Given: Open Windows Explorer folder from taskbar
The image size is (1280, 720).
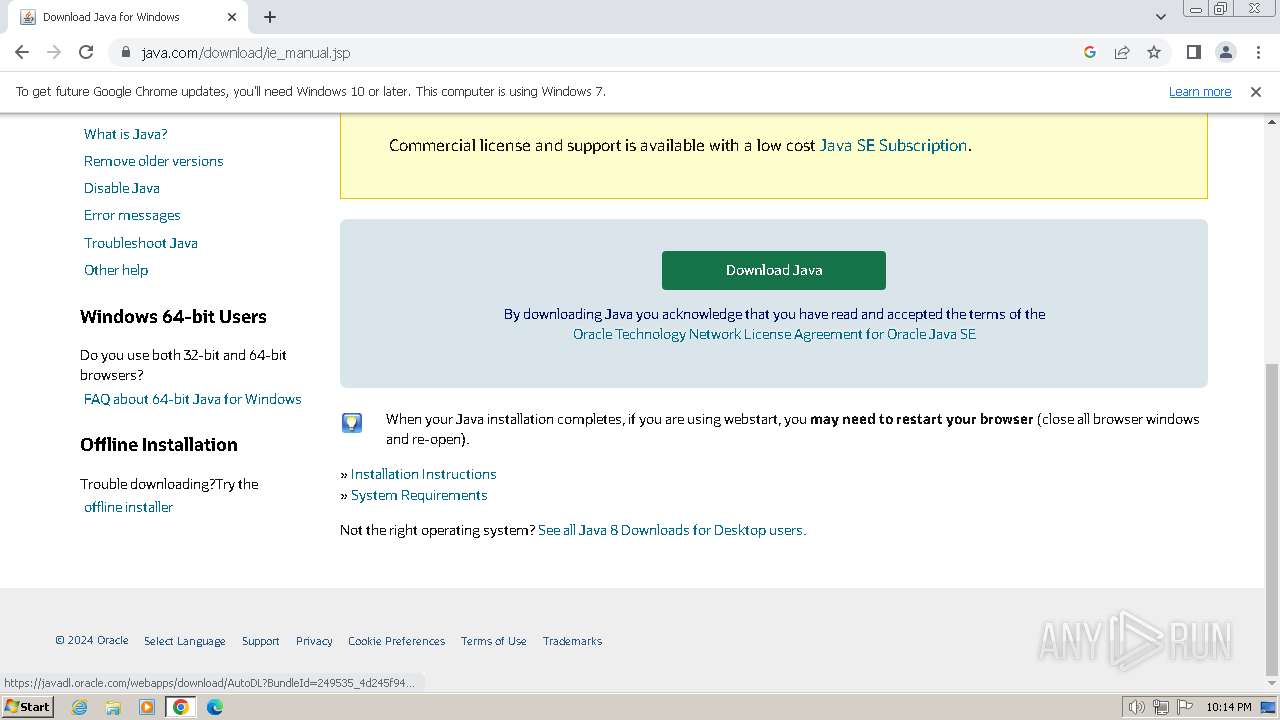Looking at the screenshot, I should coord(113,707).
